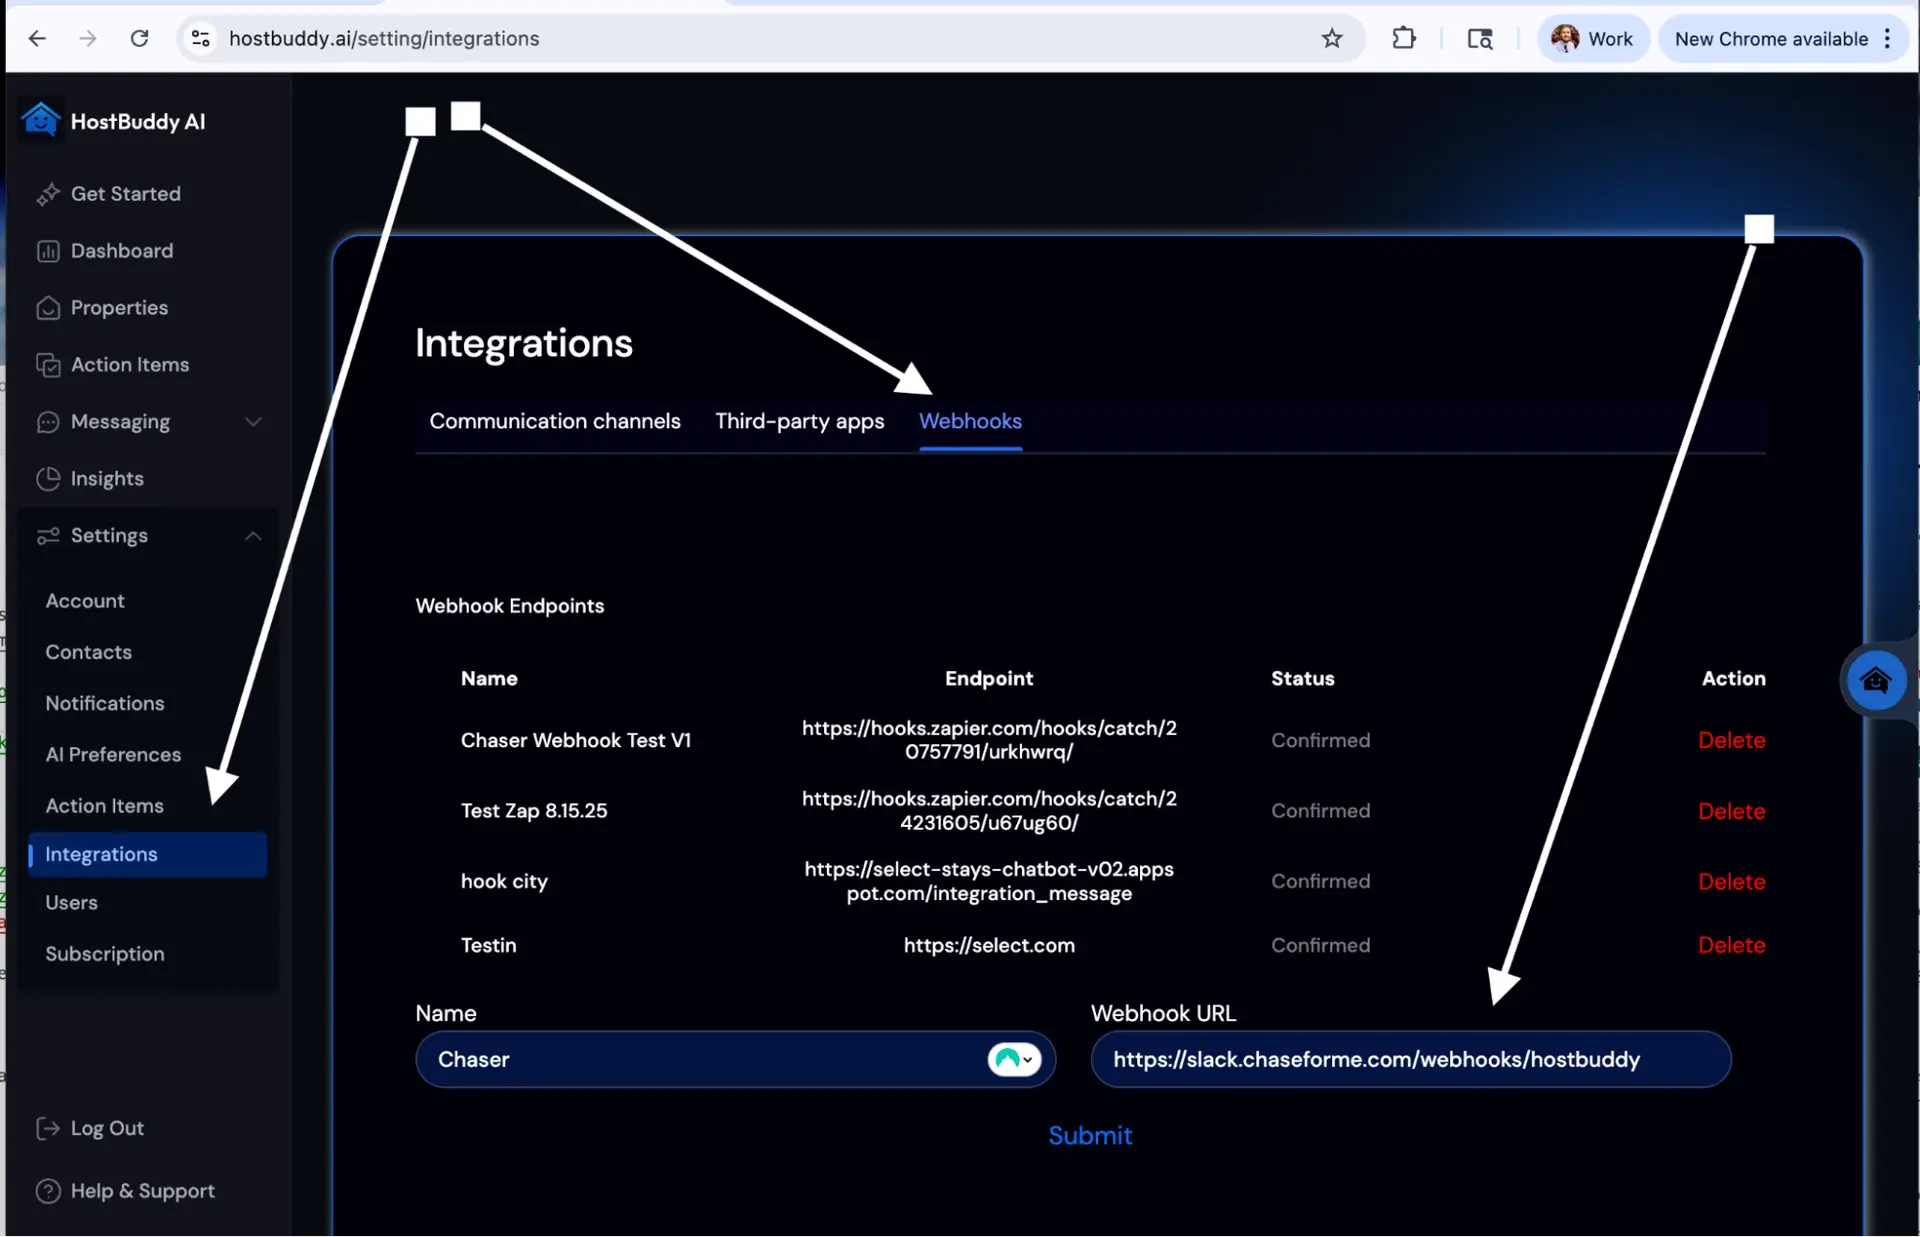This screenshot has width=1920, height=1237.
Task: Click the HostBuddy AI home logo
Action: tap(40, 119)
